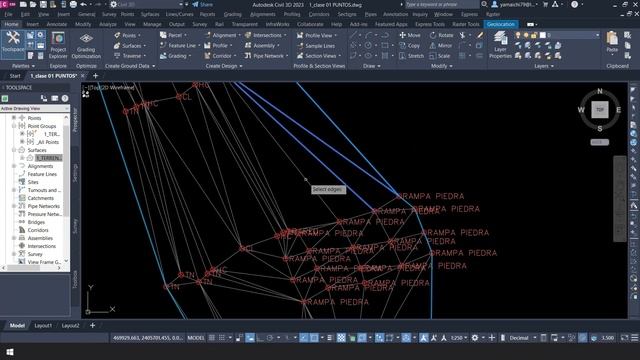
Task: Add a new drawing tab with plus
Action: [x=95, y=76]
